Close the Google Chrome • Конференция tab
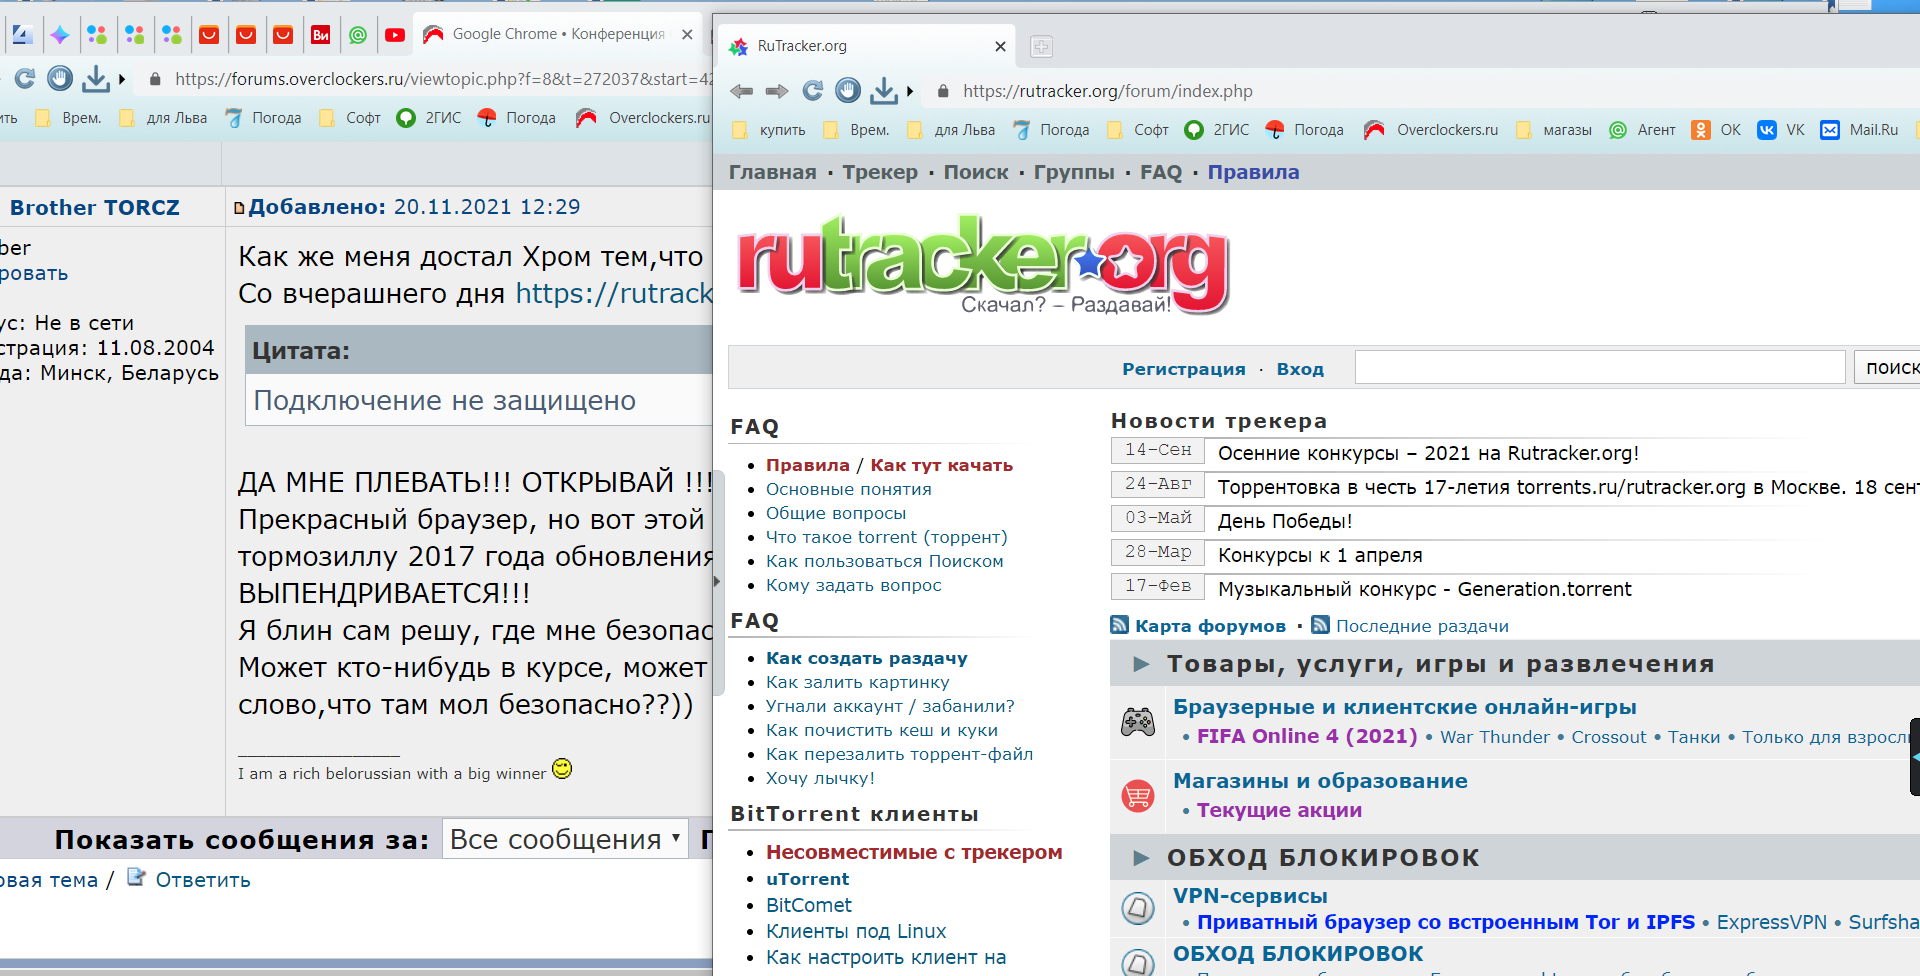The width and height of the screenshot is (1920, 976). pyautogui.click(x=687, y=34)
